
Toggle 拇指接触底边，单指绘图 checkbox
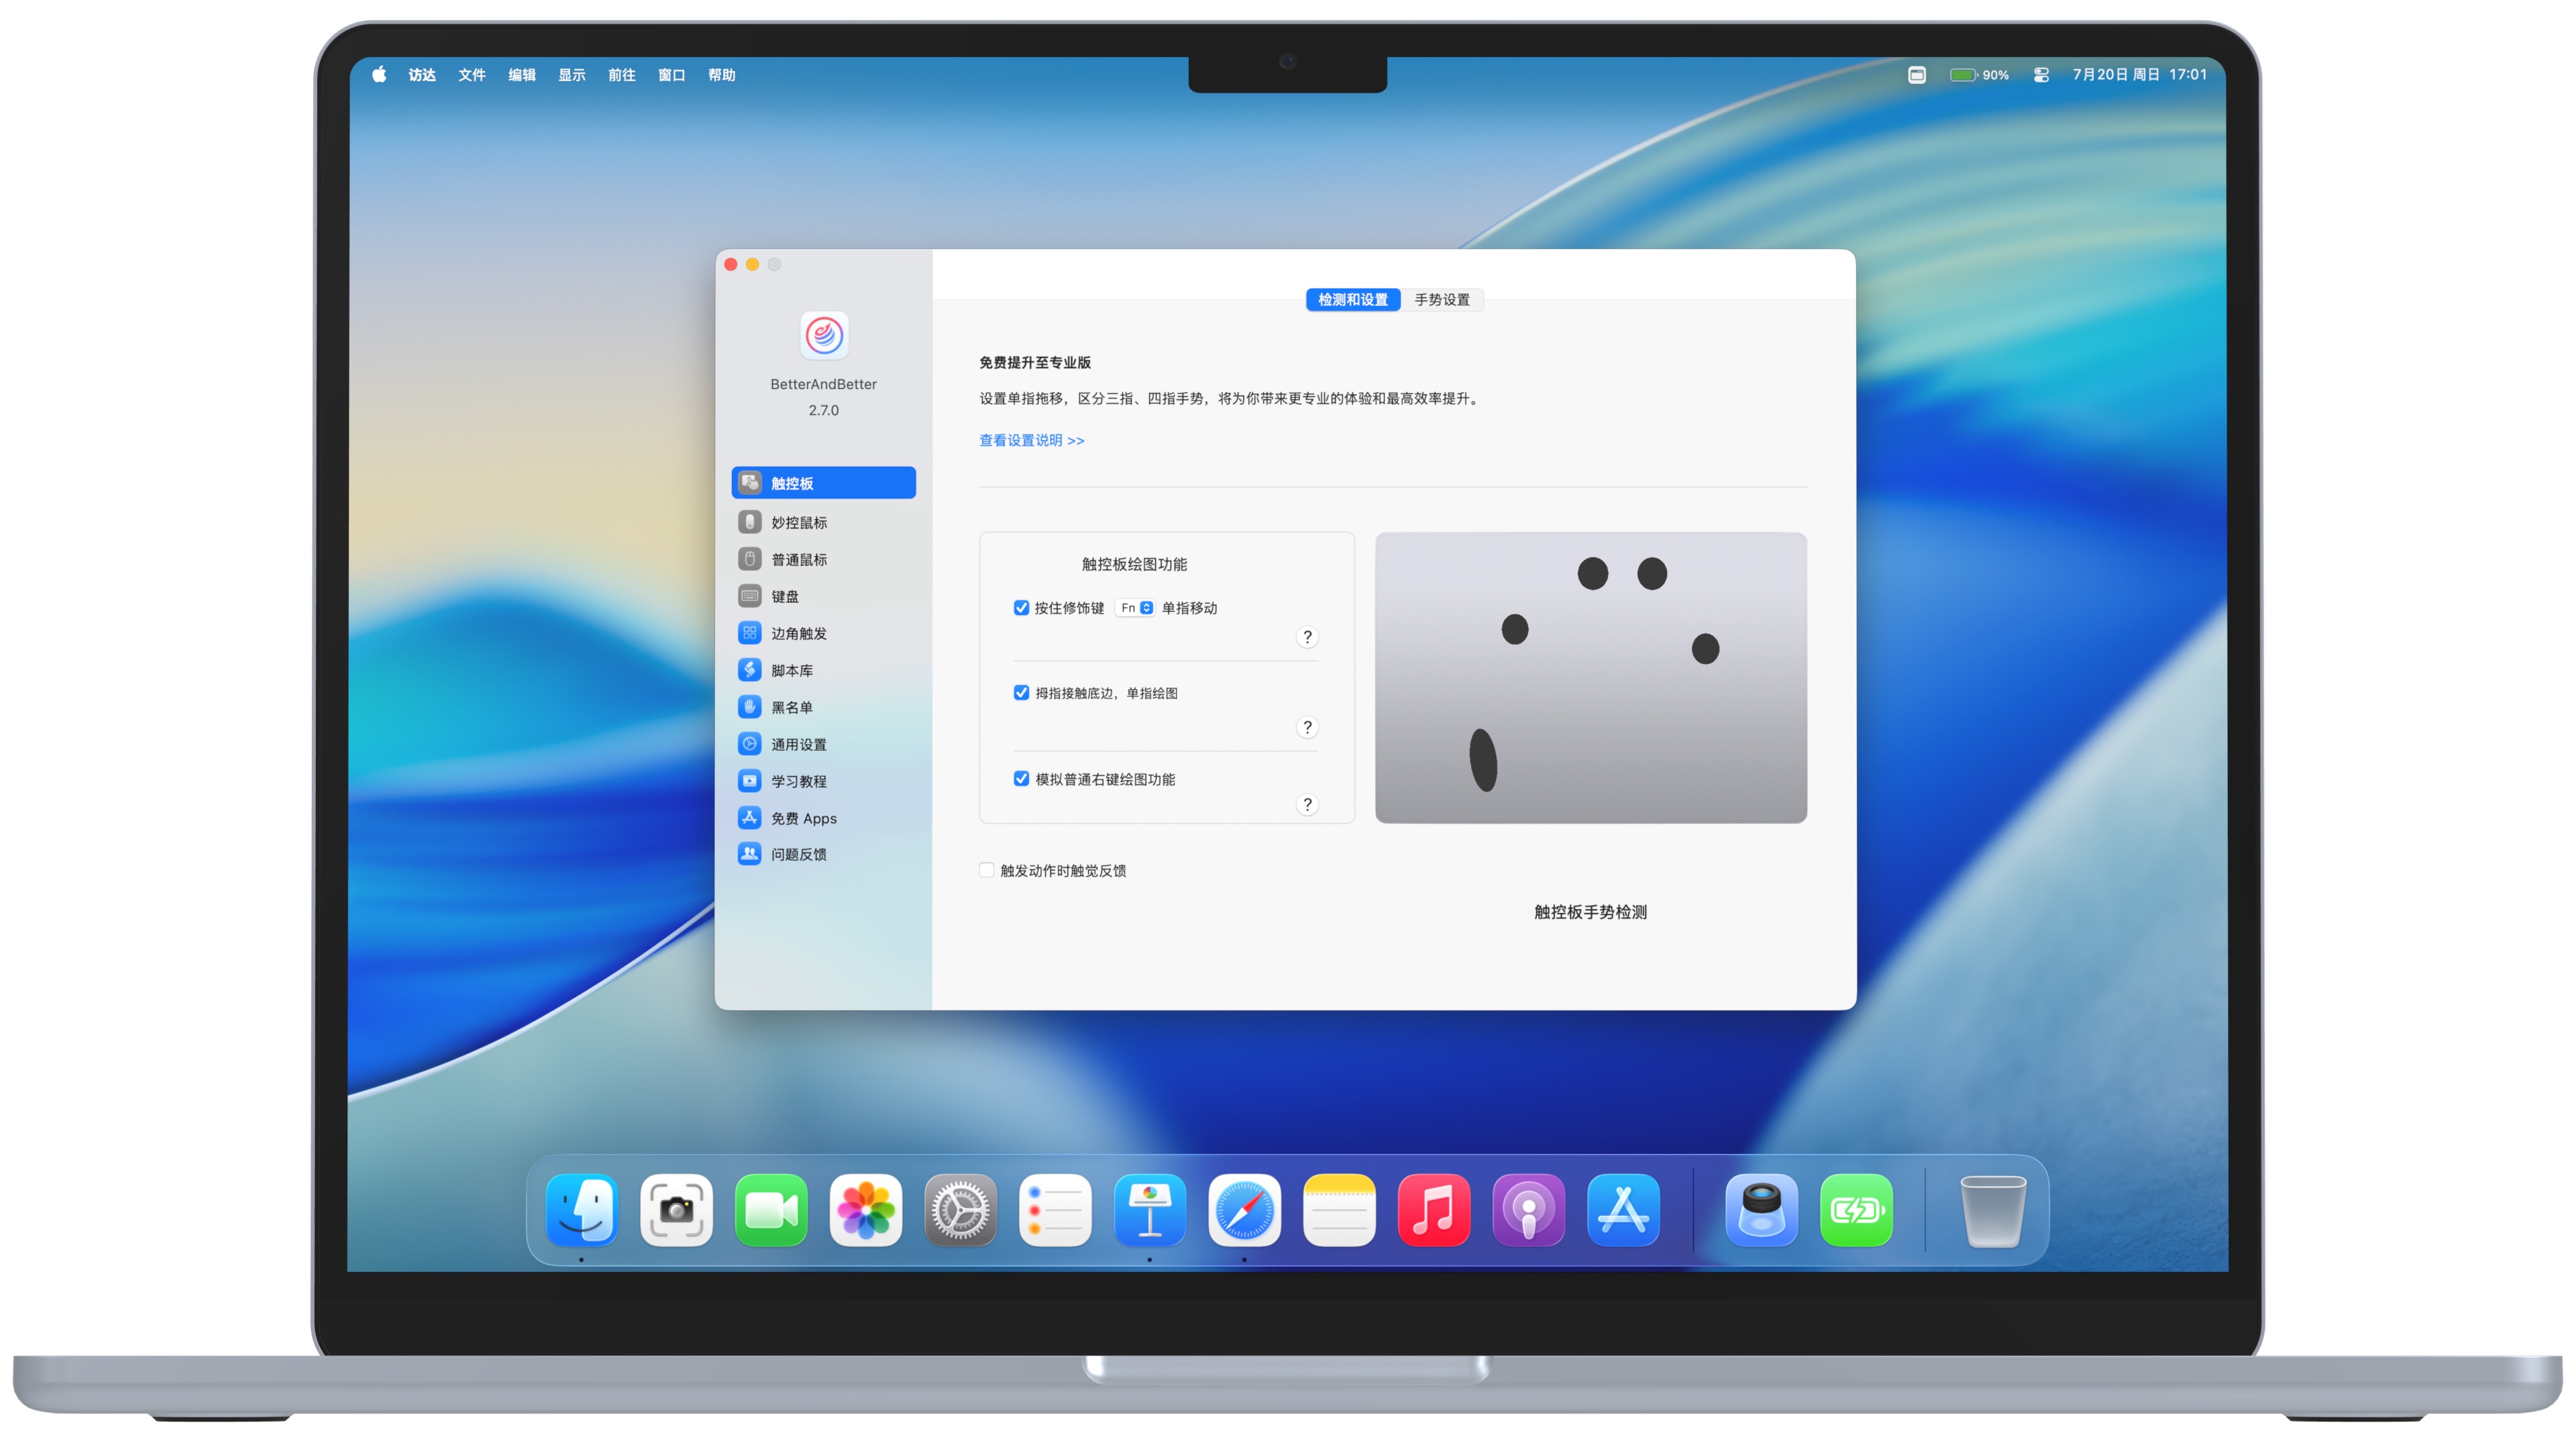click(x=1021, y=693)
